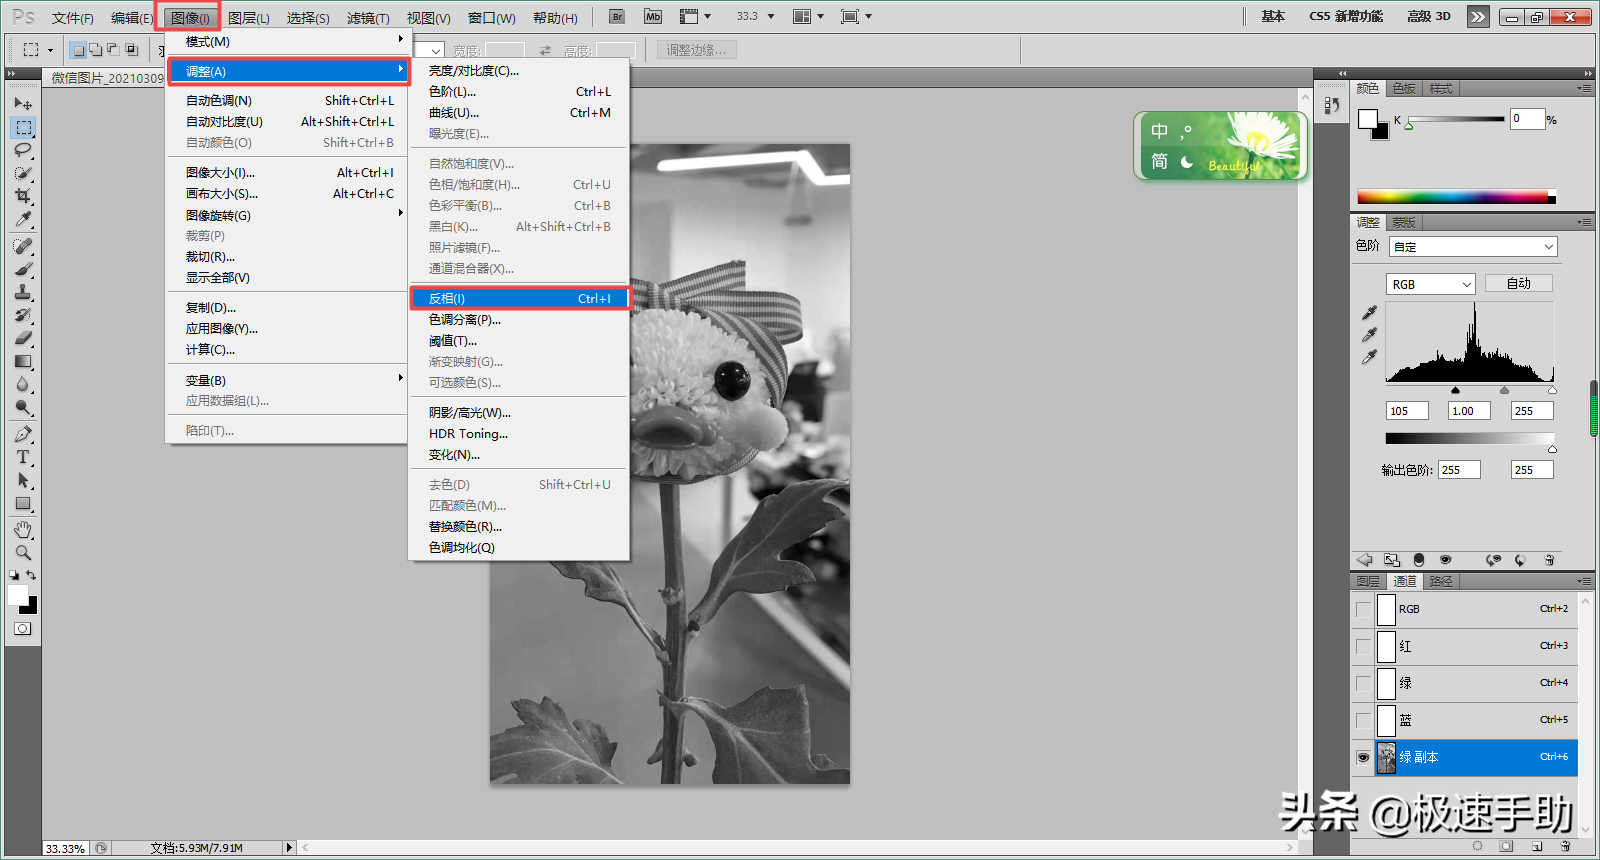This screenshot has height=860, width=1600.
Task: Choose 反相(I) from the adjustments submenu
Action: (520, 298)
